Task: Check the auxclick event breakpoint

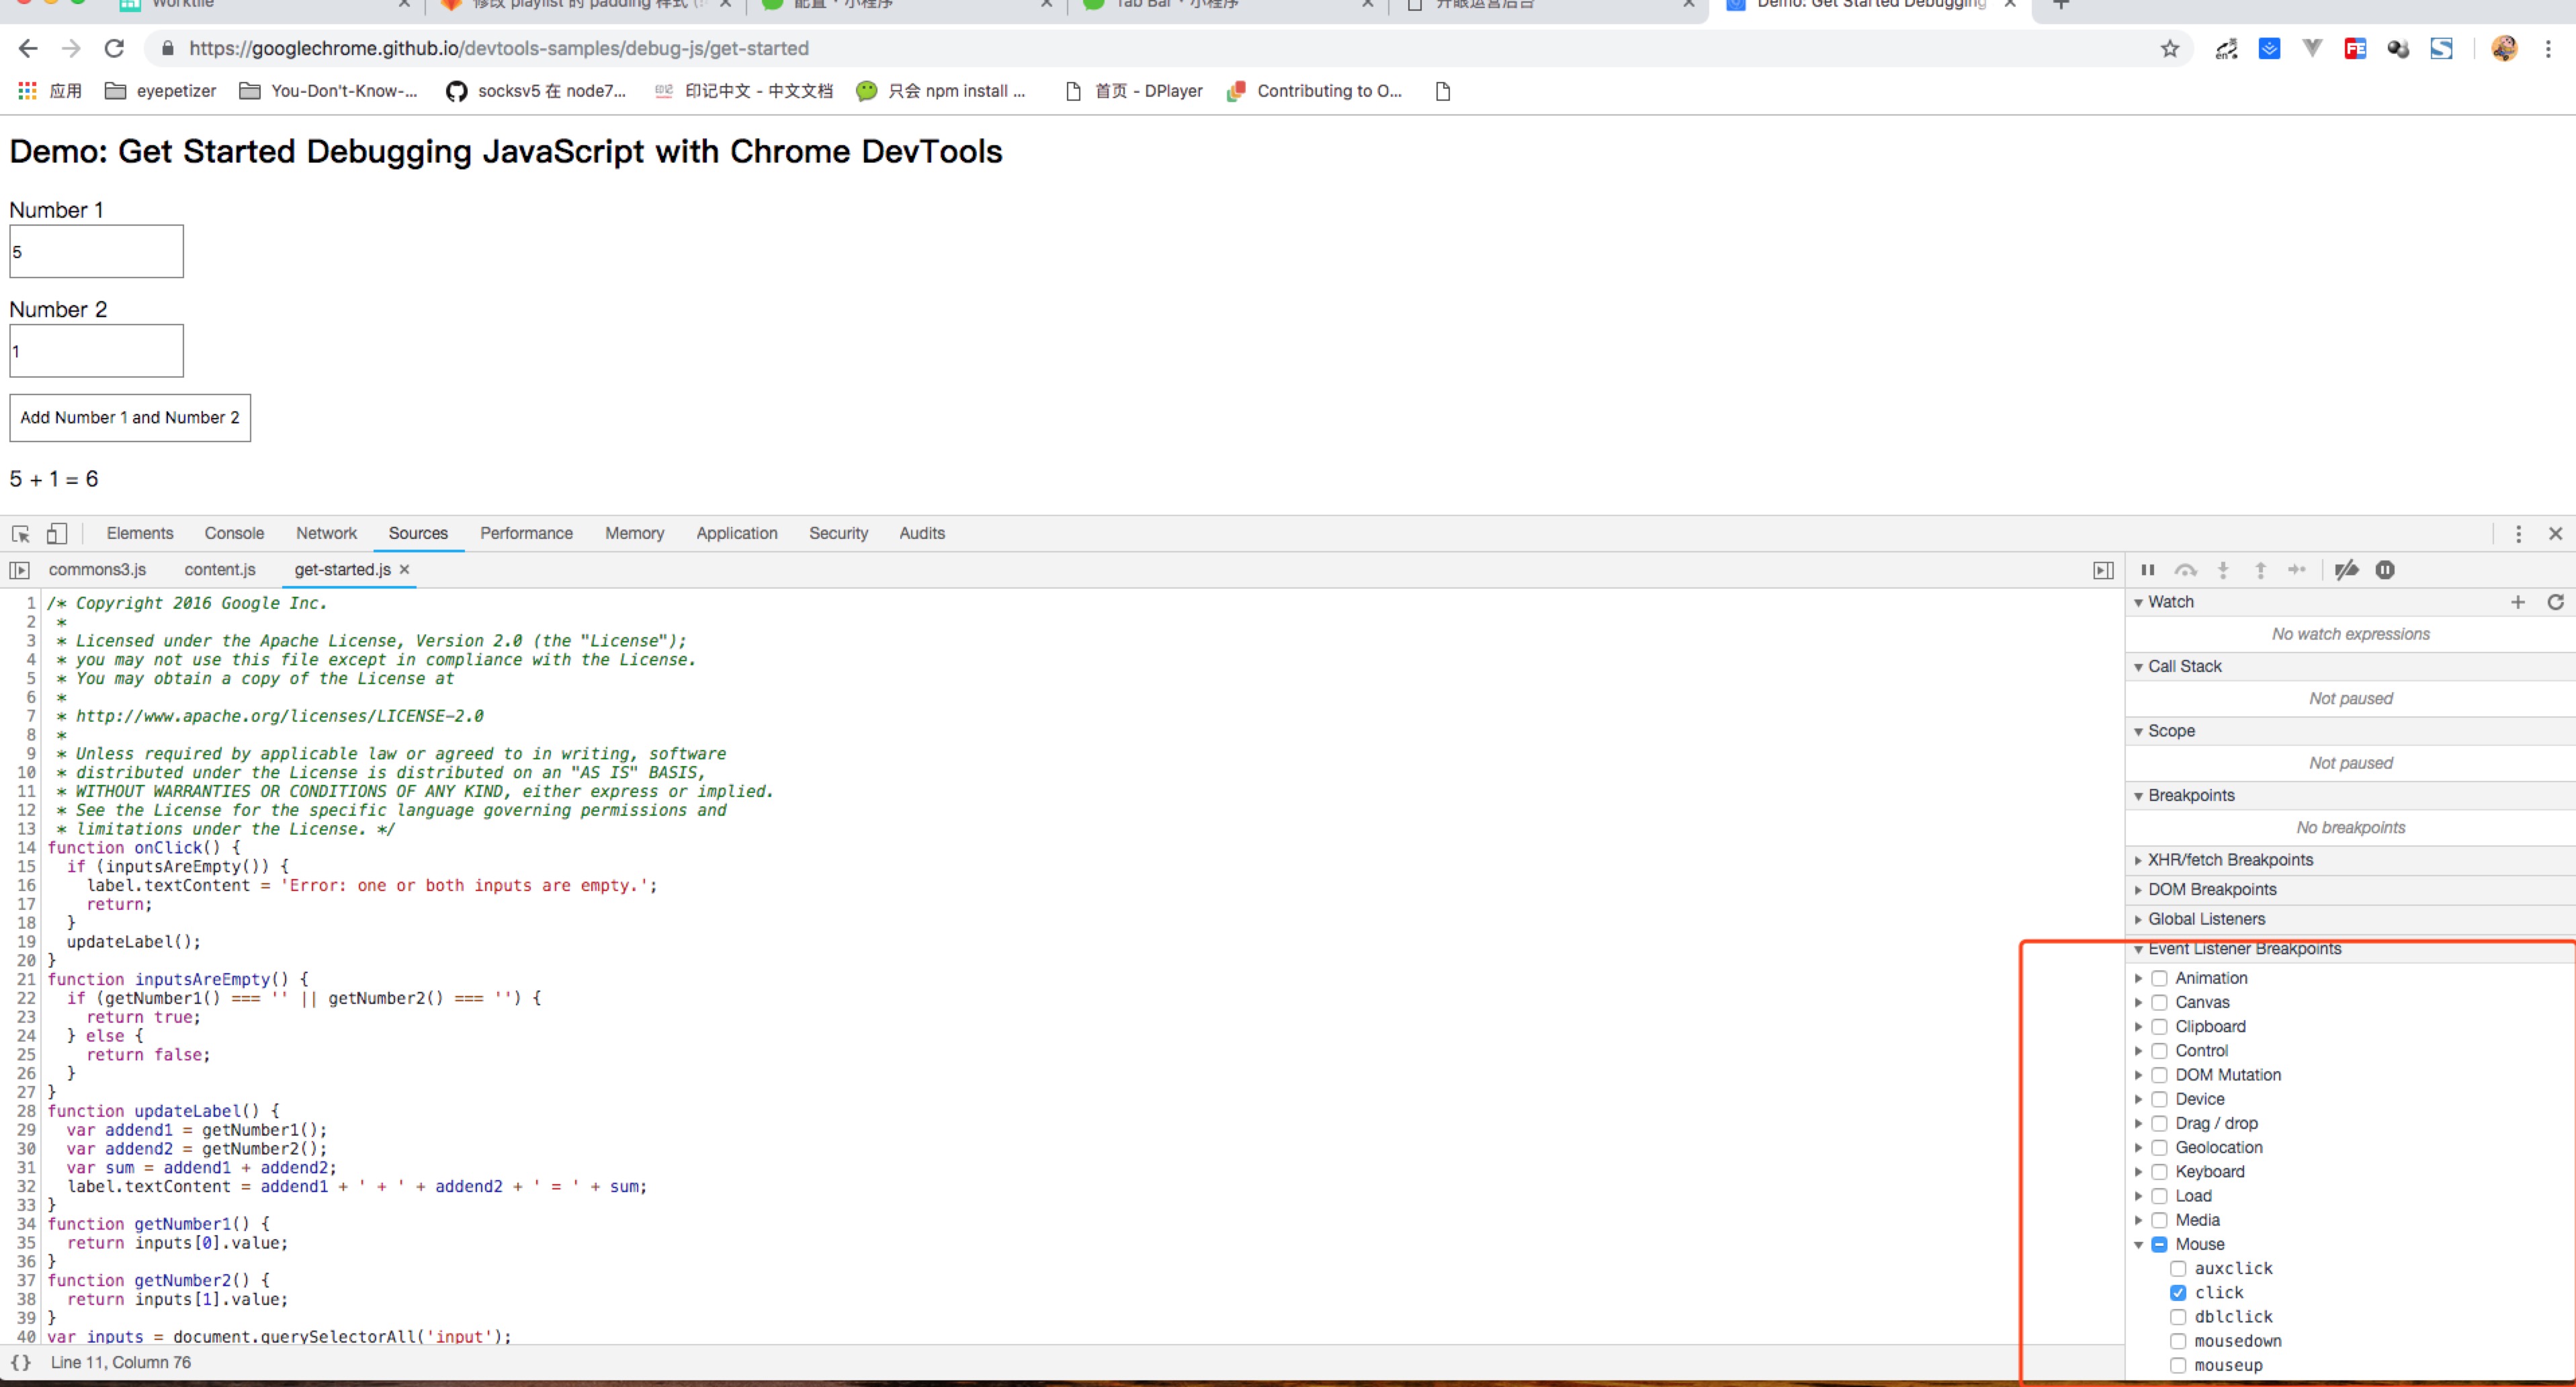Action: click(x=2178, y=1268)
